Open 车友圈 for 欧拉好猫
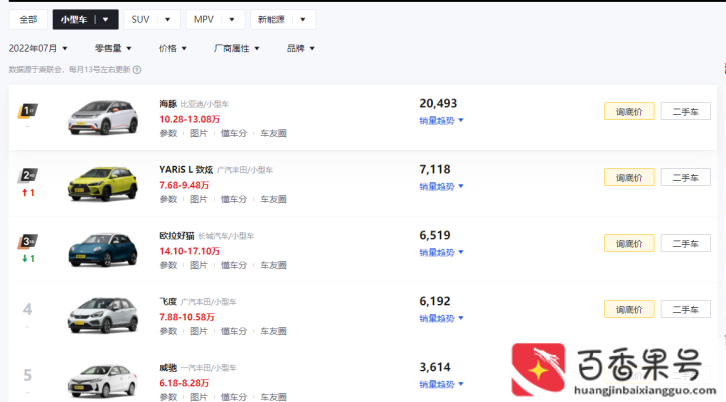This screenshot has width=726, height=402. (x=273, y=265)
